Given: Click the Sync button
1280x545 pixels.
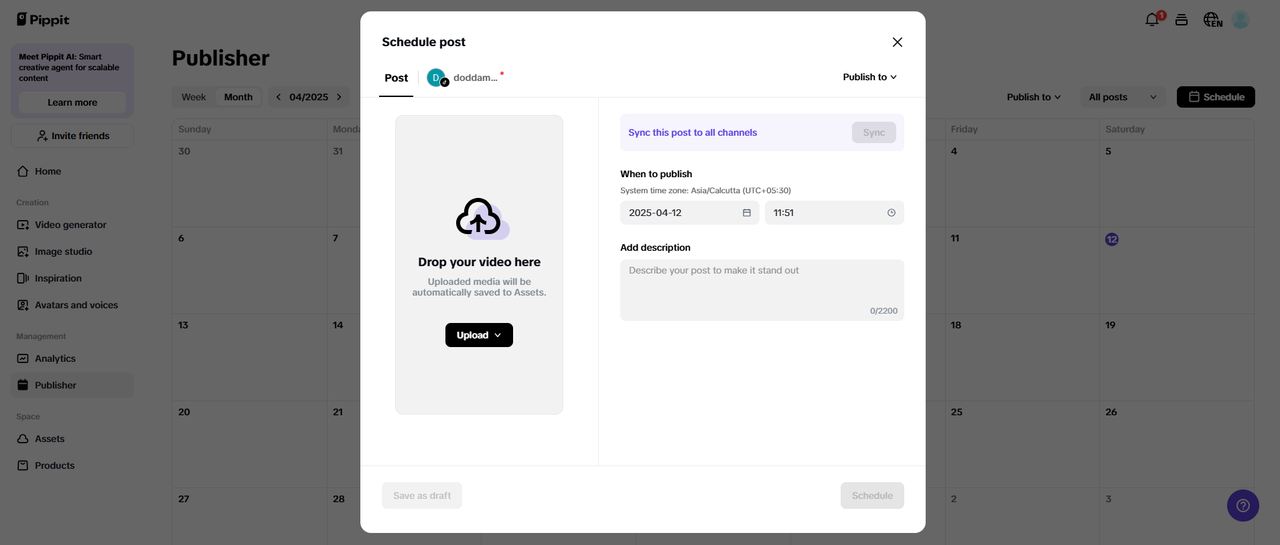Looking at the screenshot, I should click(x=874, y=132).
